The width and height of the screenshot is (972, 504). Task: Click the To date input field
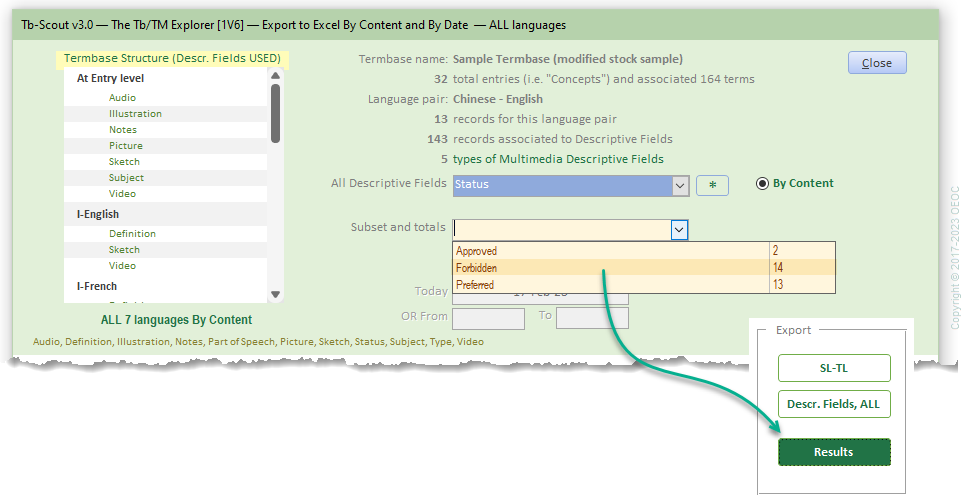point(592,319)
